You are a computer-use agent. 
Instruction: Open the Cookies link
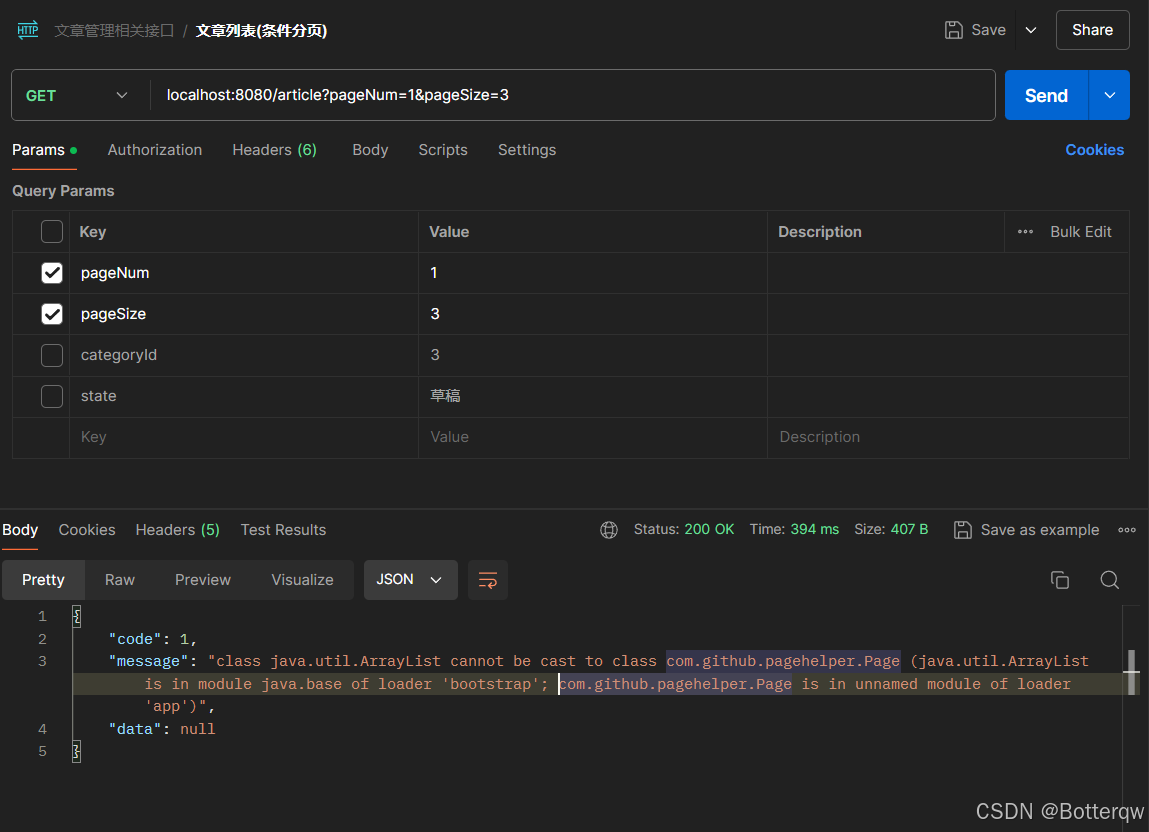click(x=1094, y=150)
